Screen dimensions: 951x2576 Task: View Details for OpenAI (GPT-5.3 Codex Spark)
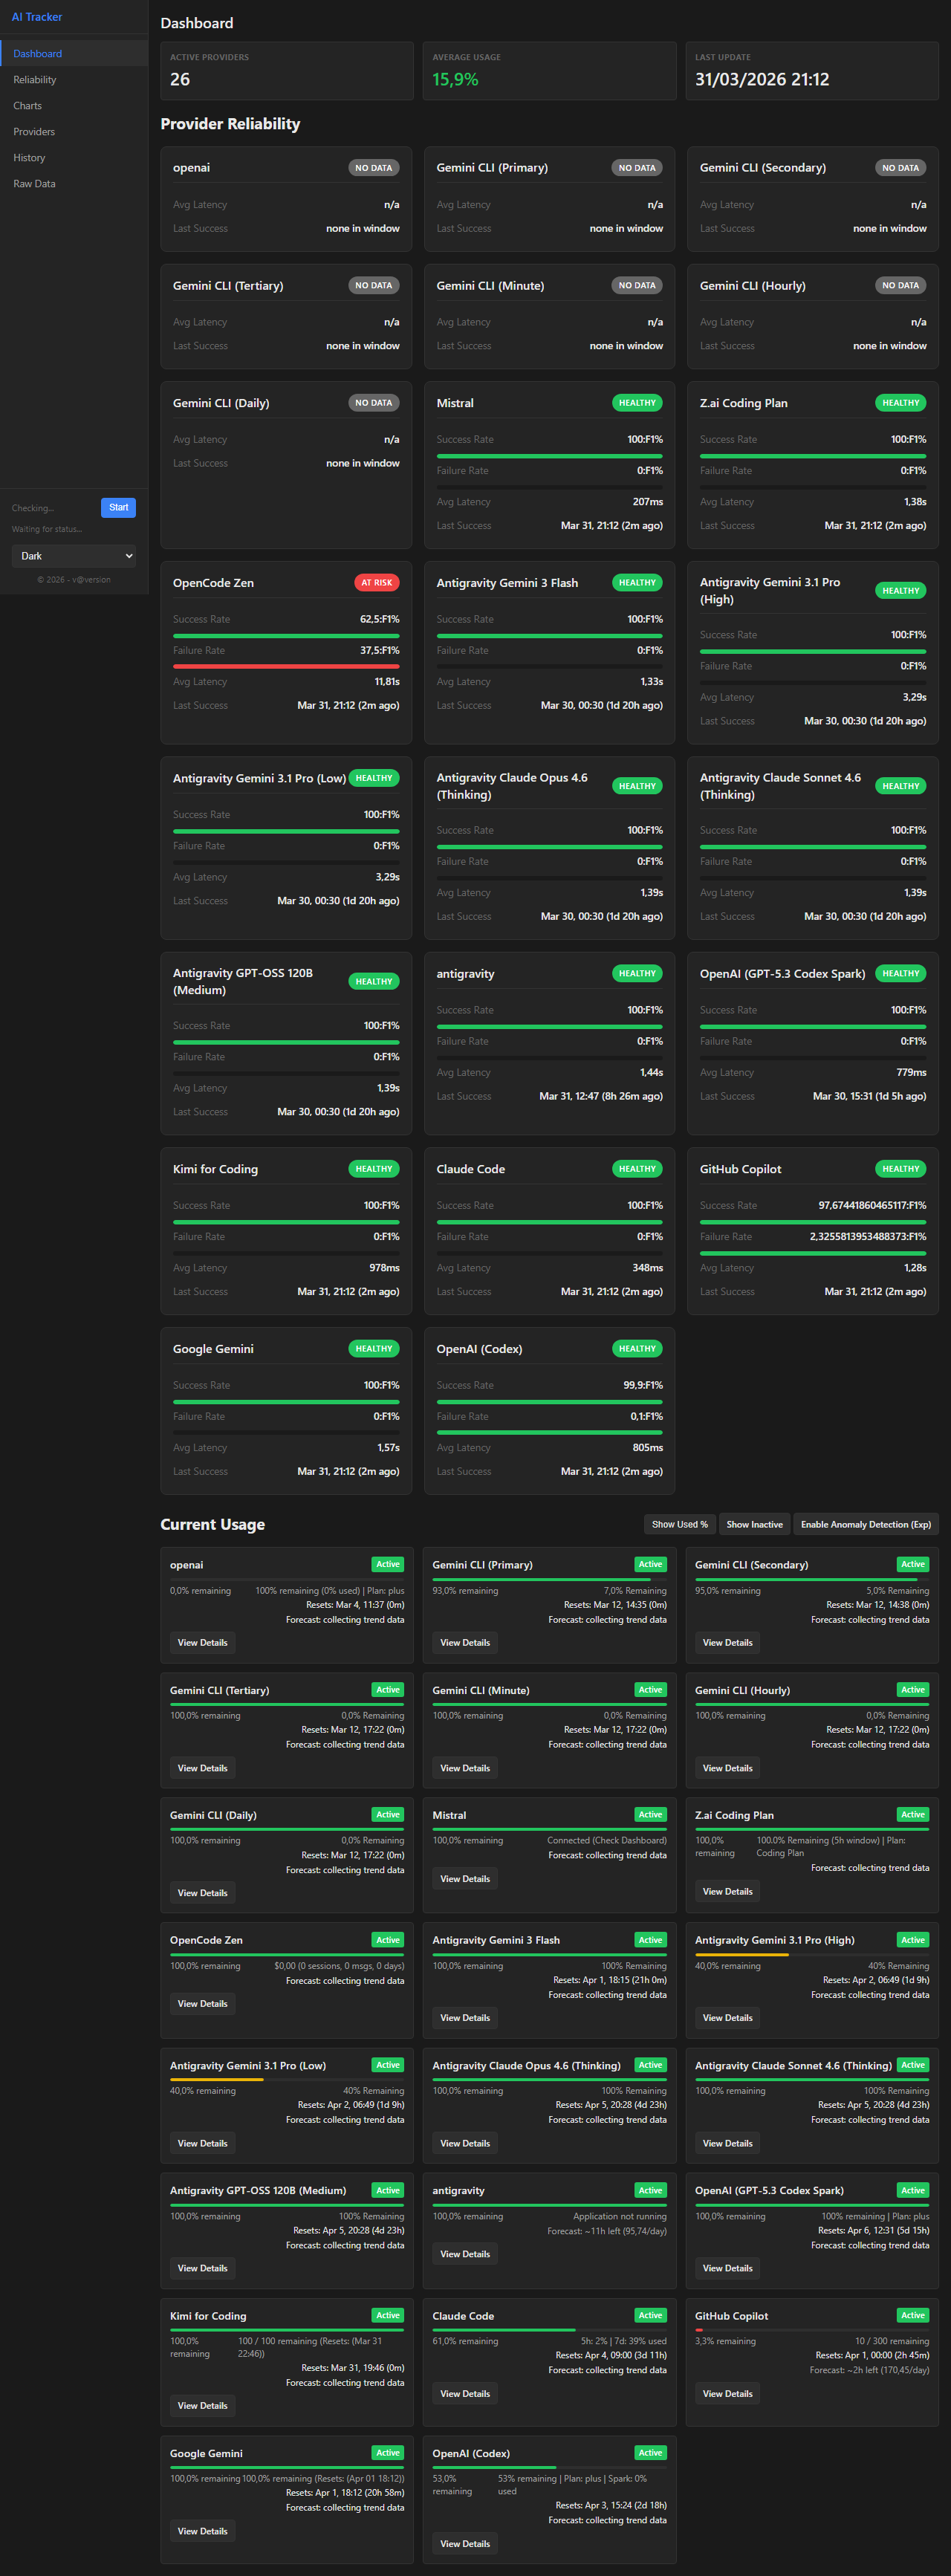coord(728,2268)
